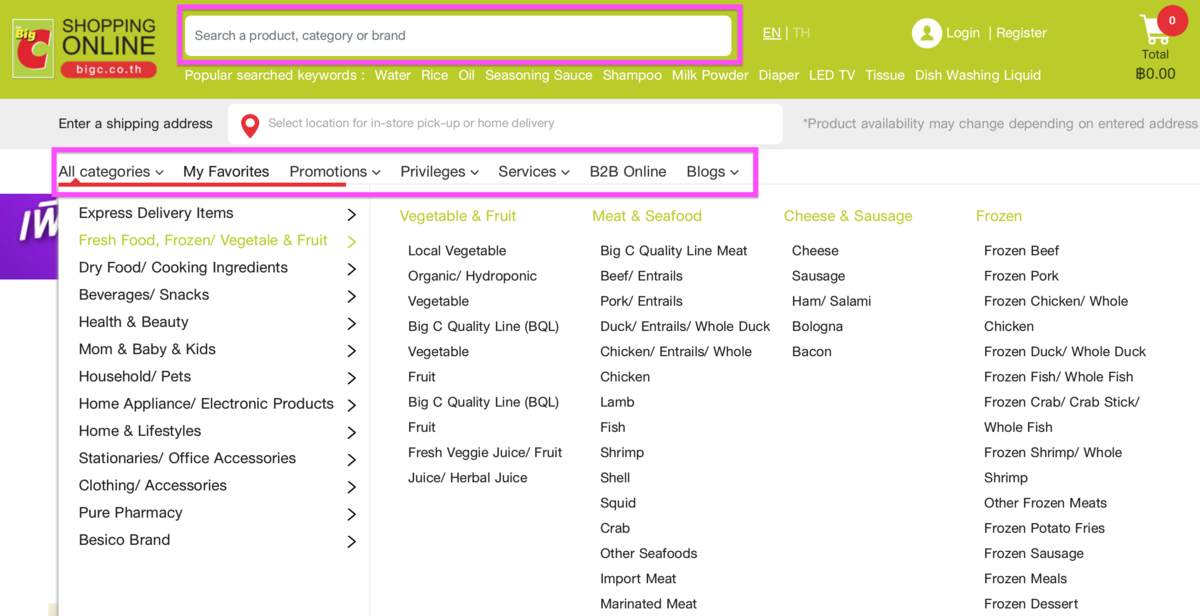Search popular keyword Water

(x=393, y=75)
